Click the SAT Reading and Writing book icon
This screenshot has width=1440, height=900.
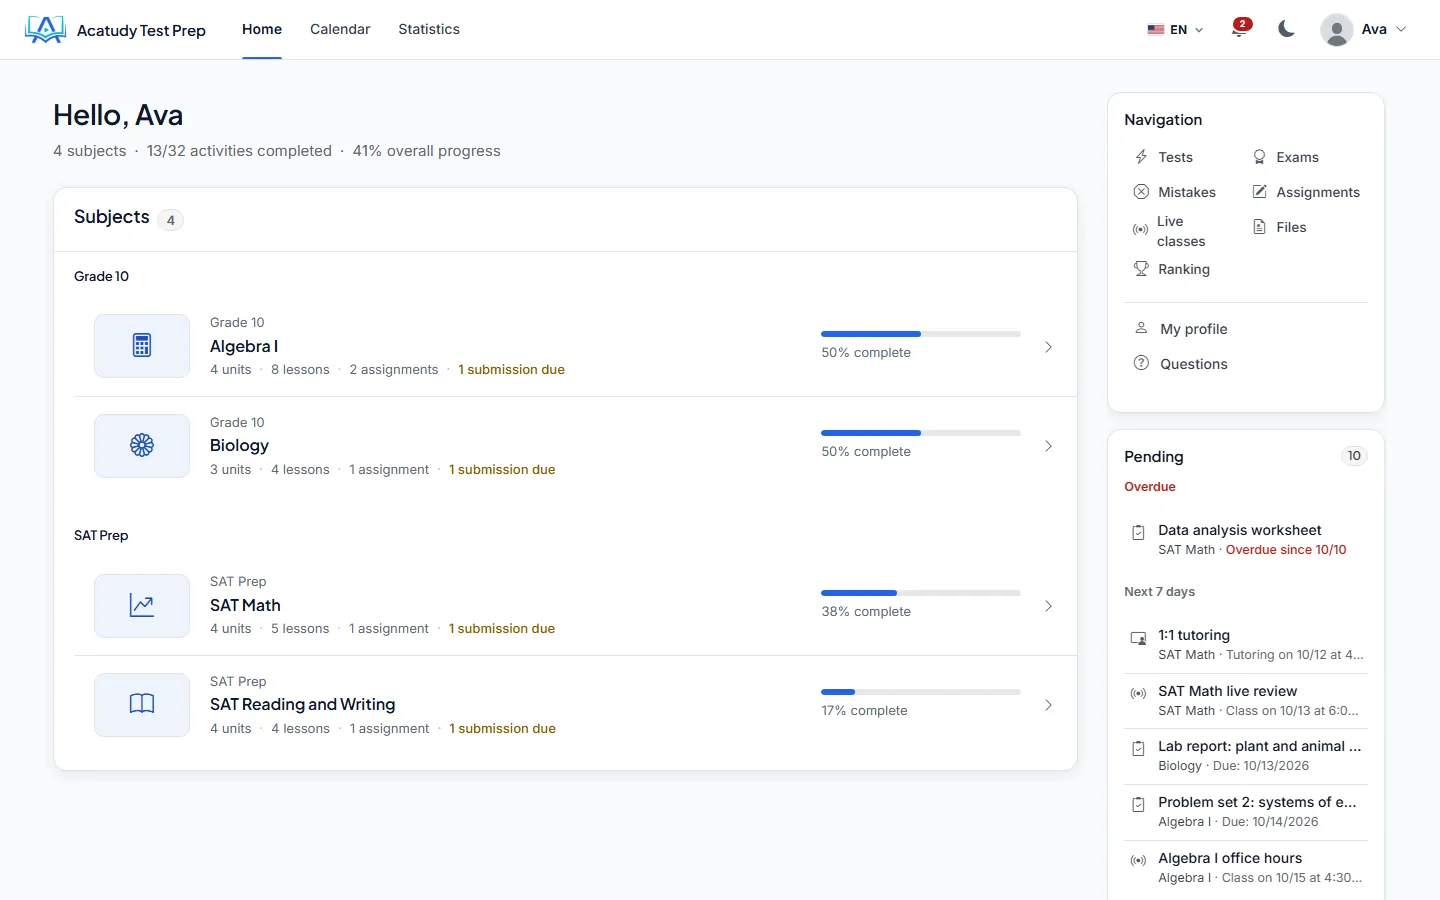pyautogui.click(x=142, y=704)
